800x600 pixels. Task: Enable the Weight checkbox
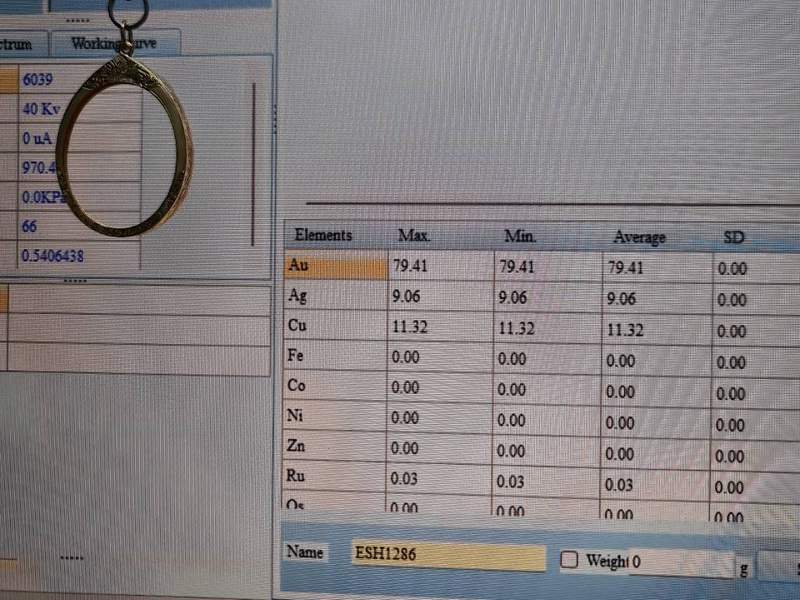pos(570,560)
